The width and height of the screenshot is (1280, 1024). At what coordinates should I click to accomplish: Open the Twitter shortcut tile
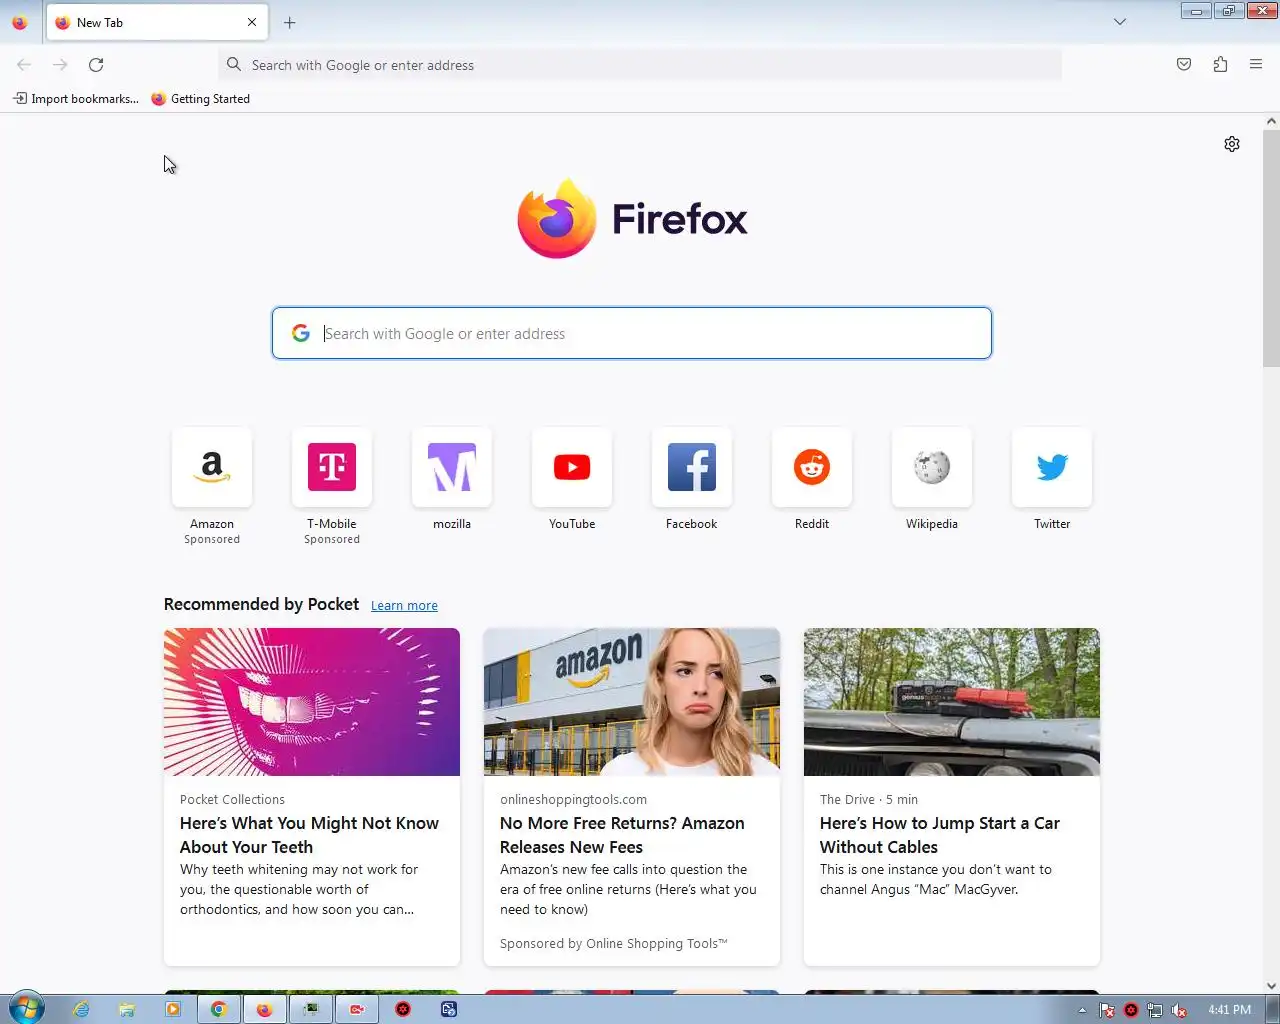point(1052,467)
